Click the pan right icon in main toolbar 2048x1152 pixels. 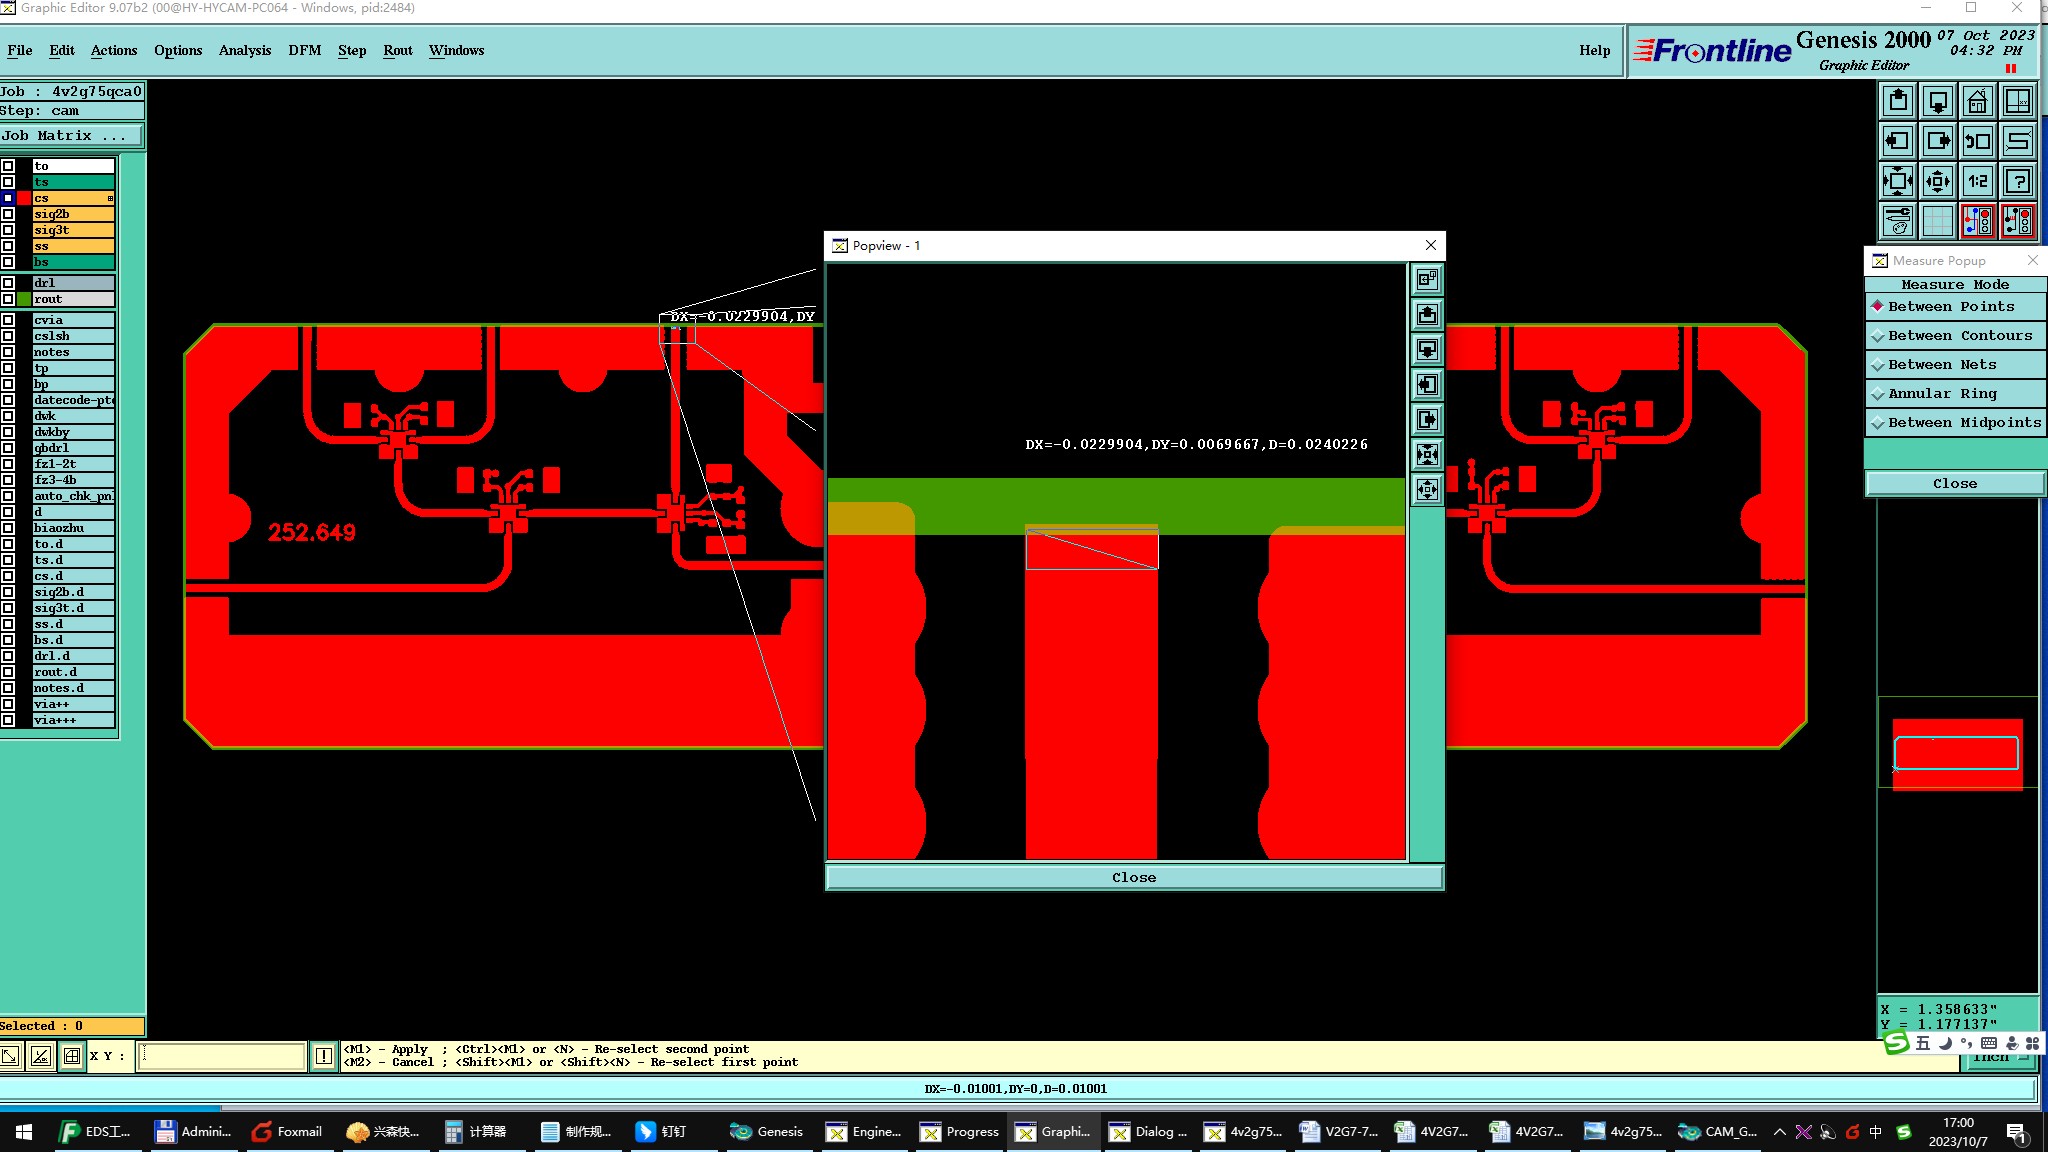[1938, 142]
